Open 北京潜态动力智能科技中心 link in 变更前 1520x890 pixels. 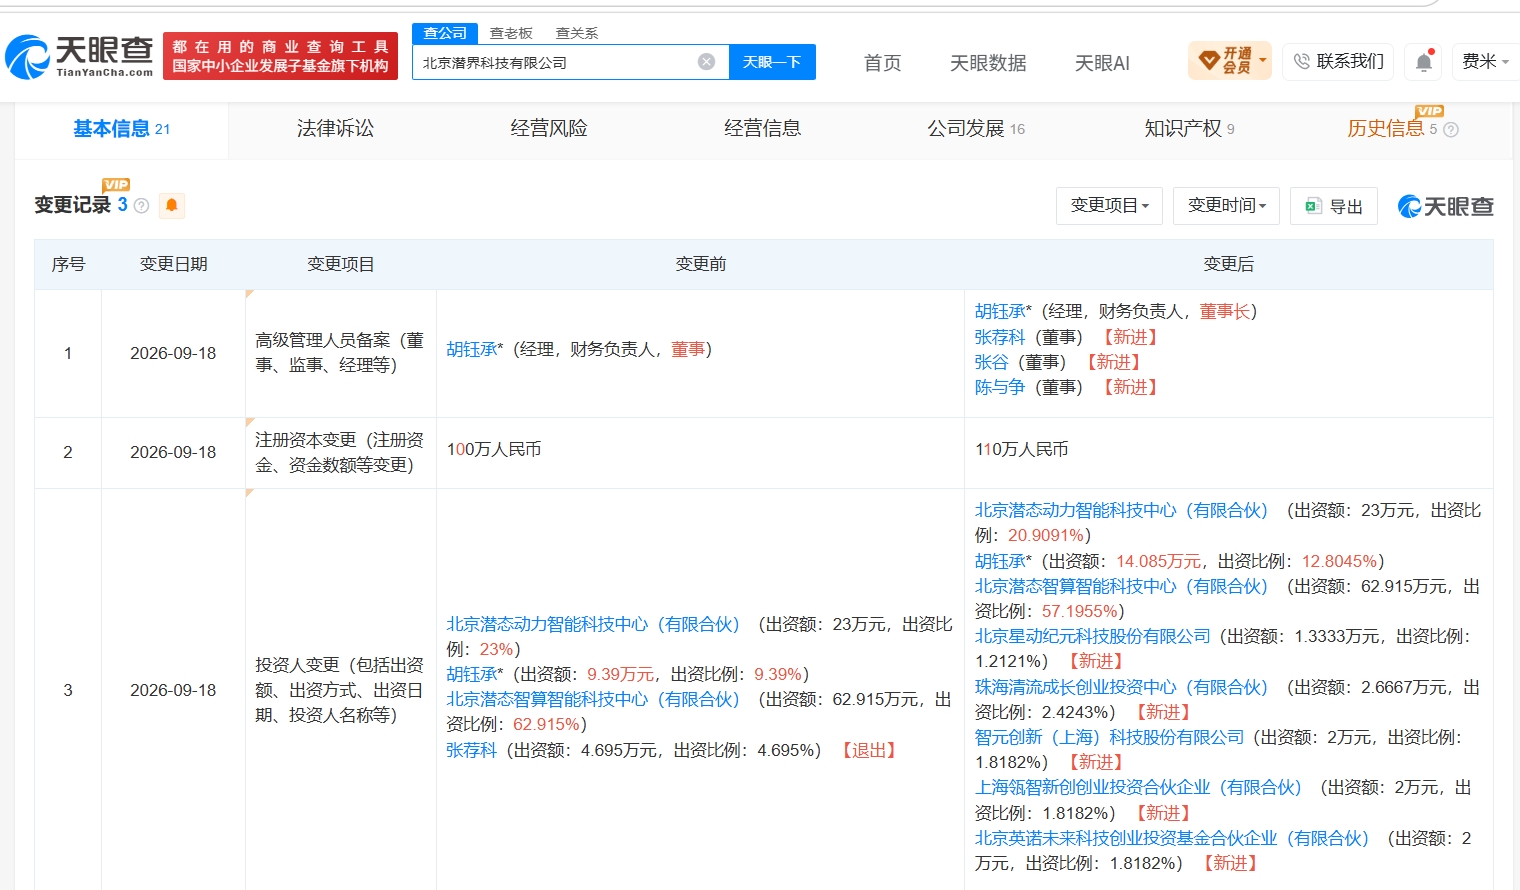[x=593, y=624]
